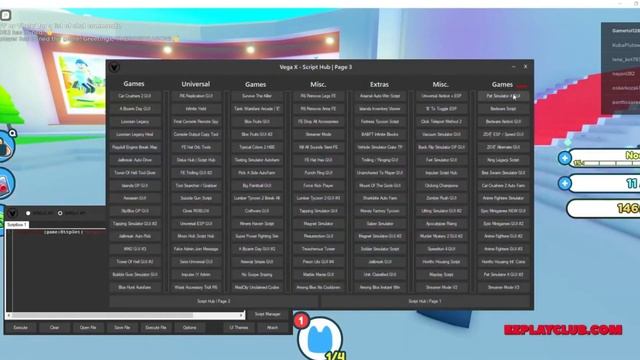Click the red notification badge showing 1
The height and width of the screenshot is (360, 640).
coord(301,320)
